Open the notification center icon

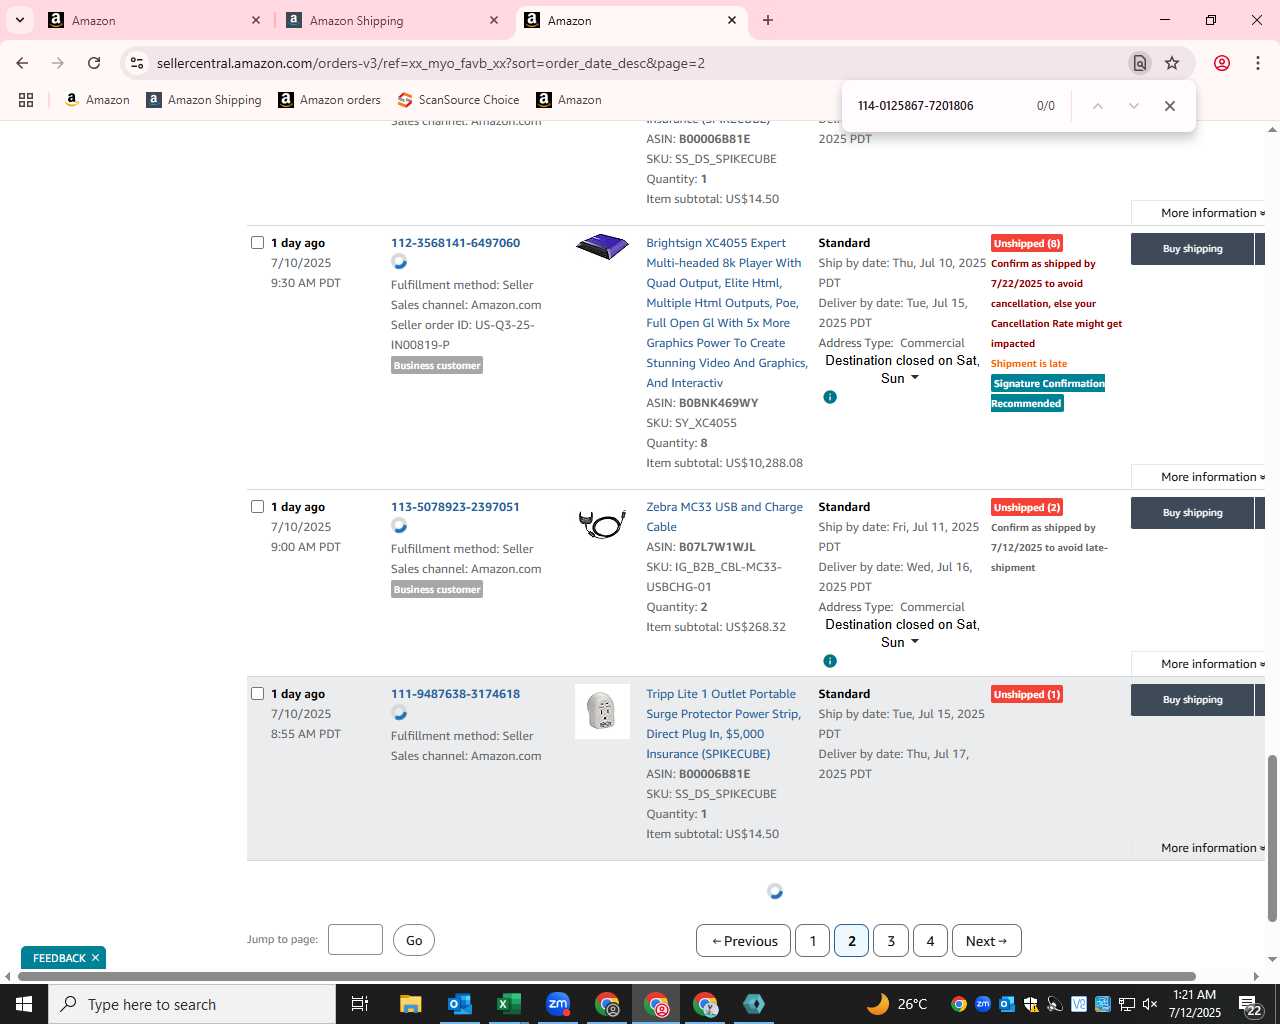click(1250, 1004)
